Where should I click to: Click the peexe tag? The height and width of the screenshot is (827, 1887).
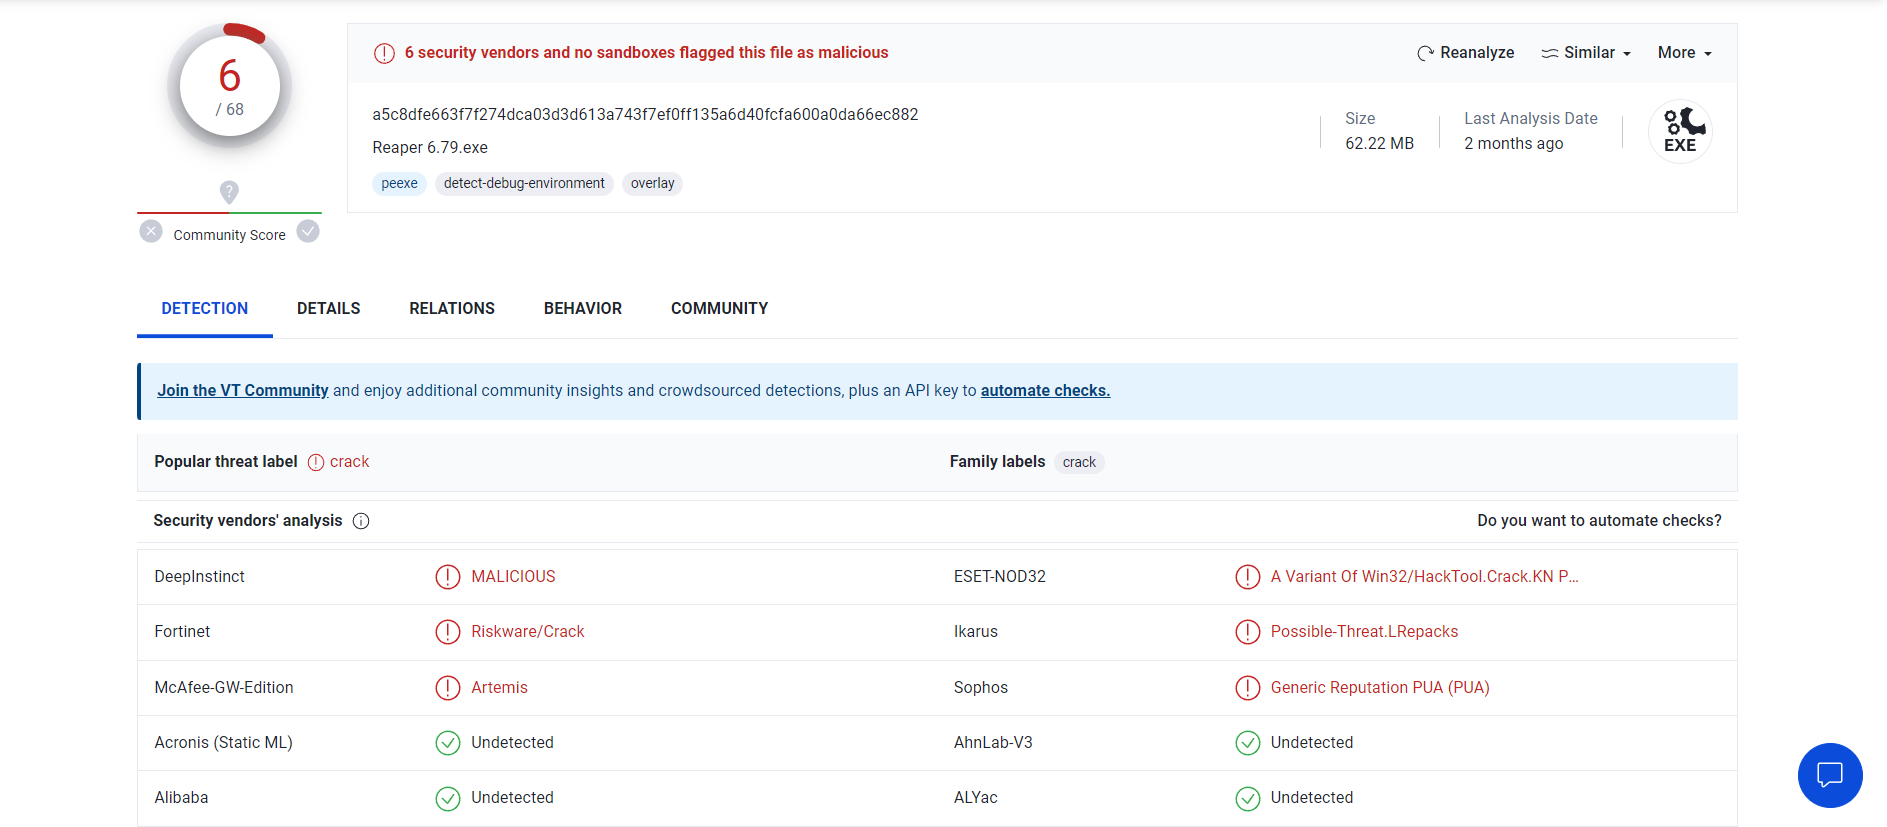(399, 184)
